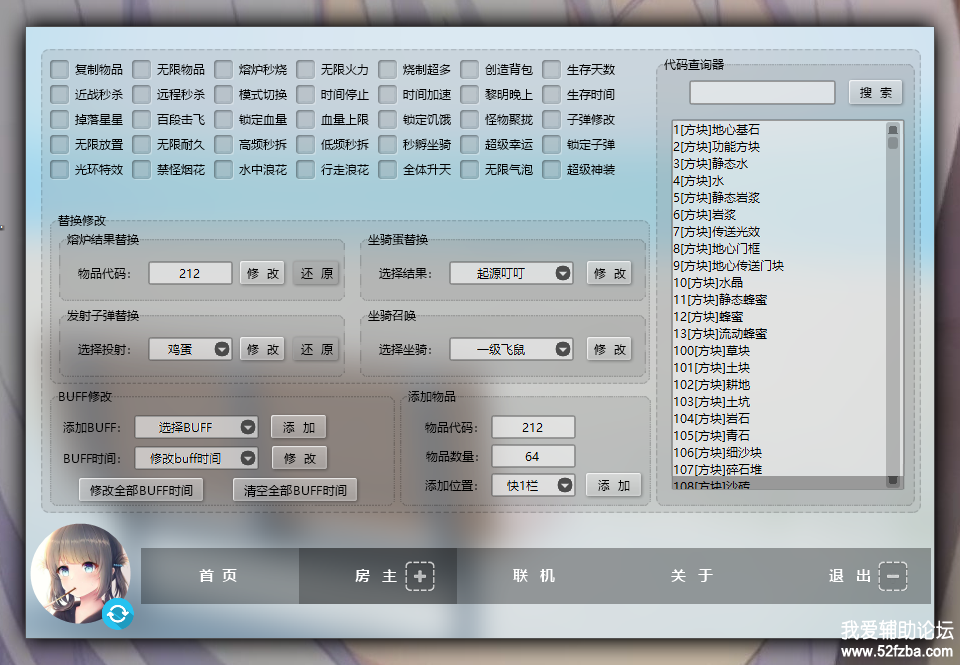Select list item 10[方块]水晶
This screenshot has height=665, width=960.
pyautogui.click(x=779, y=282)
